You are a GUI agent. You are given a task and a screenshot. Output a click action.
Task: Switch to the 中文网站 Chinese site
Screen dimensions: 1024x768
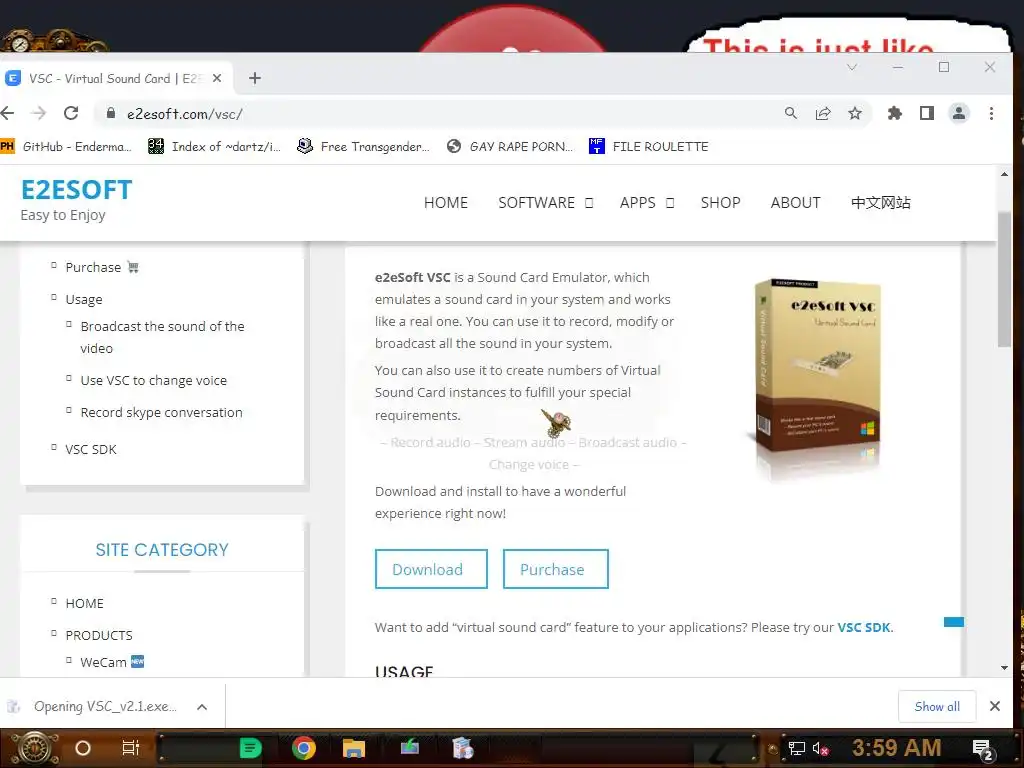[x=880, y=203]
